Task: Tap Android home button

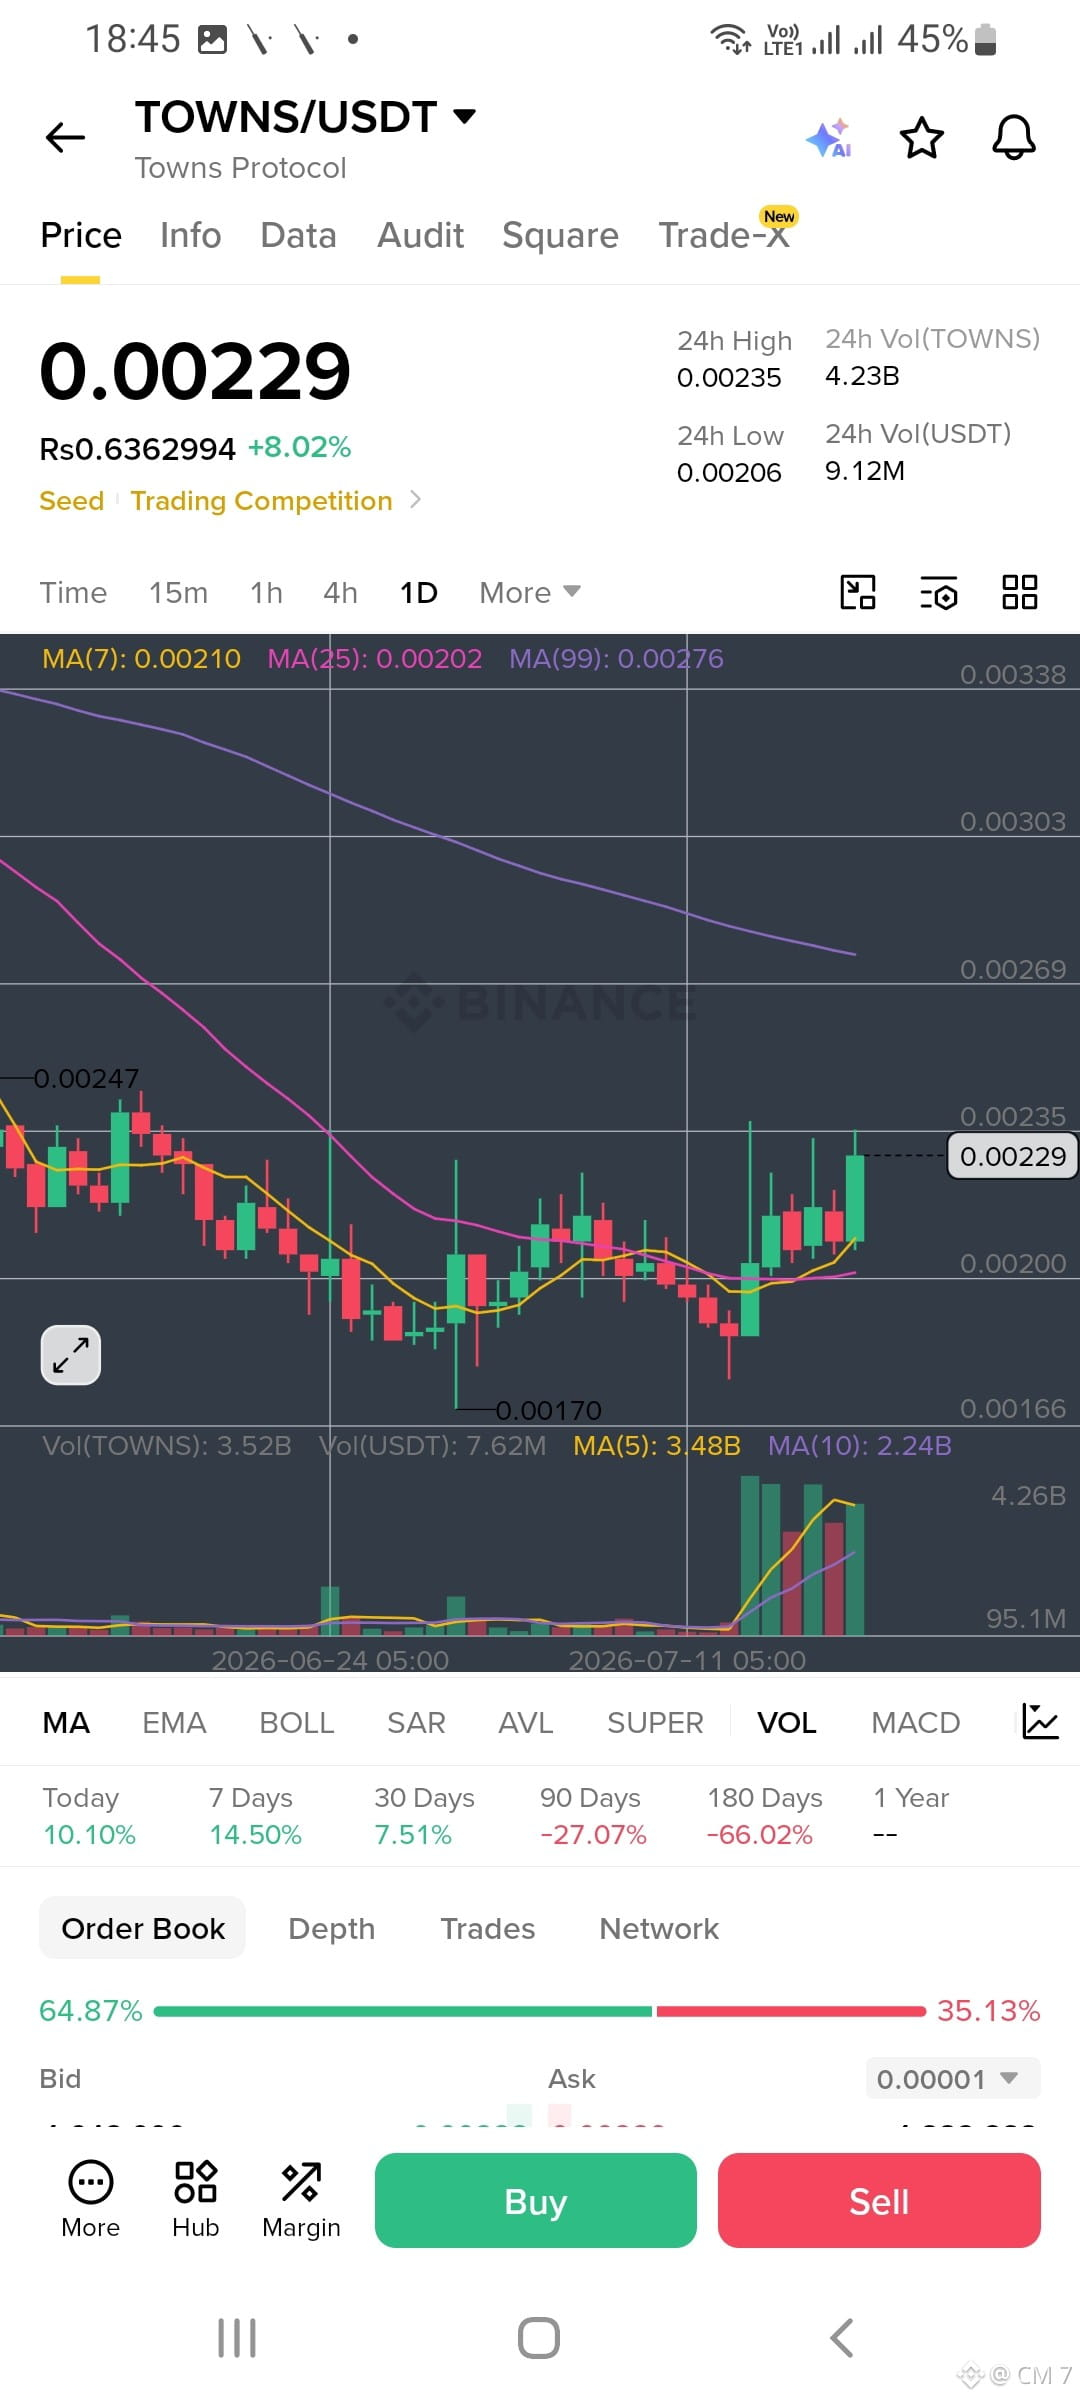Action: click(539, 2338)
